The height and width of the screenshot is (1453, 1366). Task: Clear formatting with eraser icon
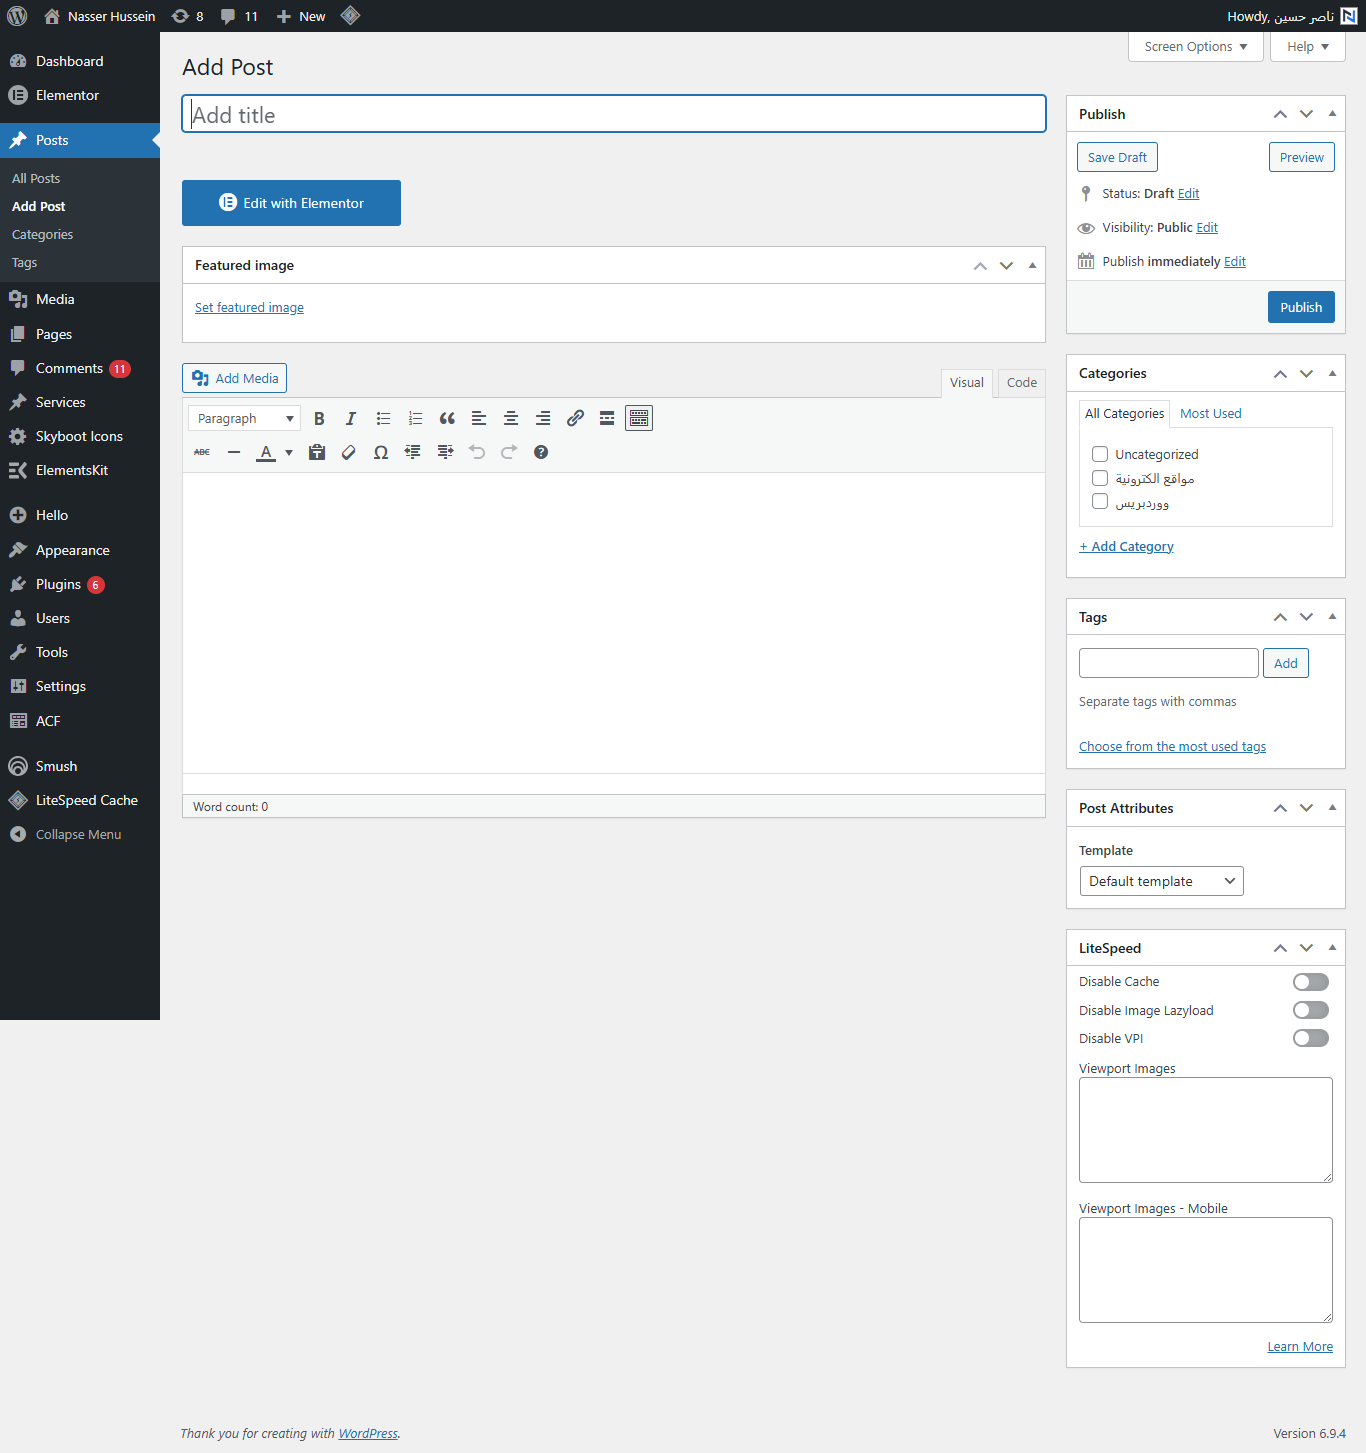[x=349, y=452]
